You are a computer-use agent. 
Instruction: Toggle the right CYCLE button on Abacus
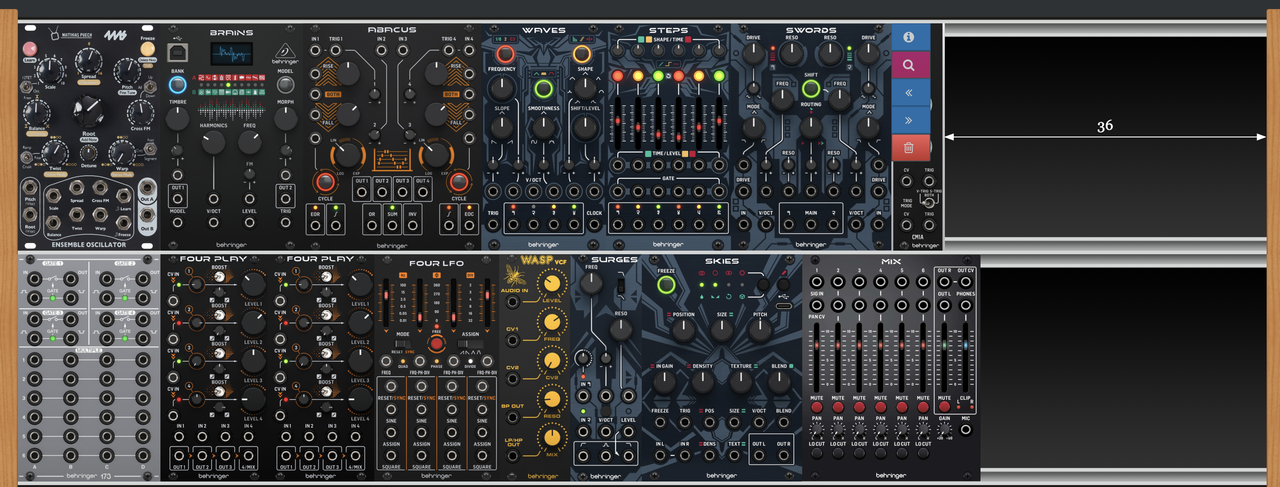click(459, 182)
